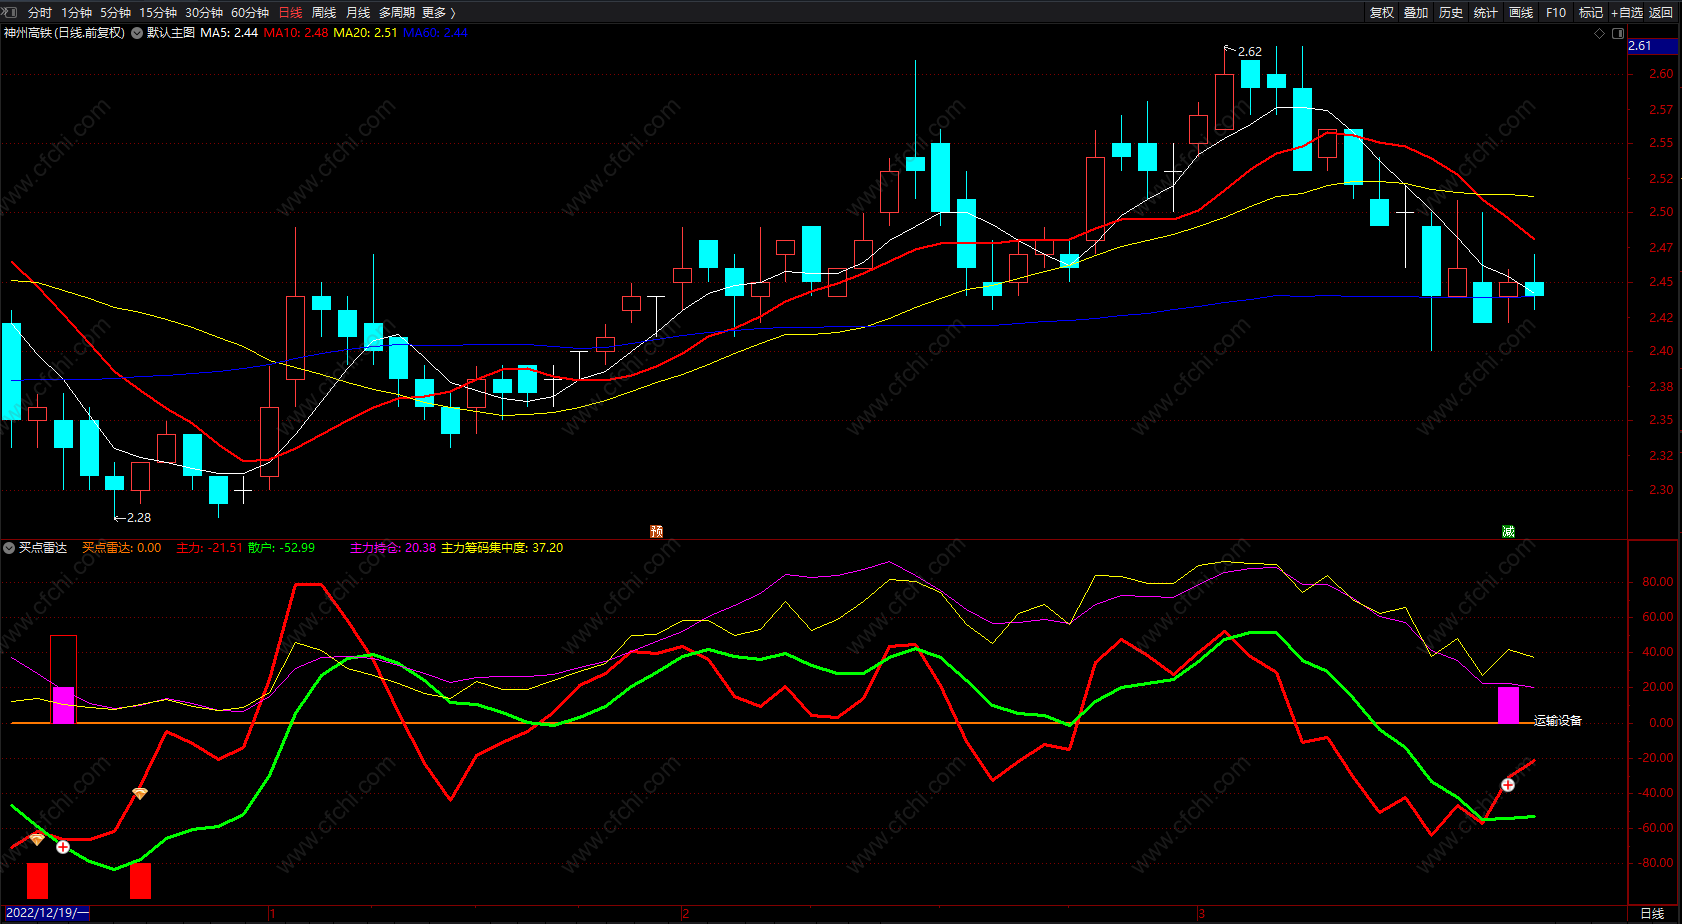Click the upper diamond signal icon
Screen dimensions: 1682x924
click(x=140, y=793)
